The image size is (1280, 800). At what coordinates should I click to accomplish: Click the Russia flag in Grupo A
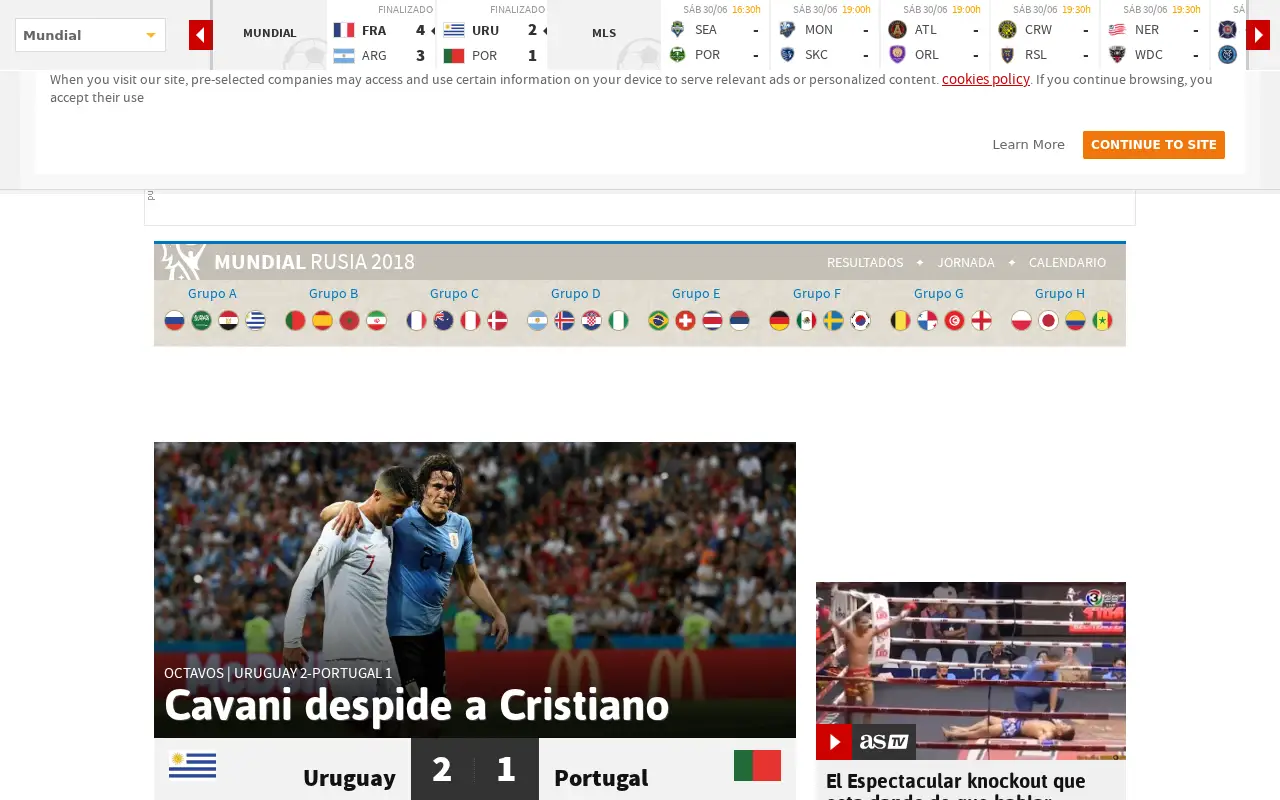coord(175,321)
